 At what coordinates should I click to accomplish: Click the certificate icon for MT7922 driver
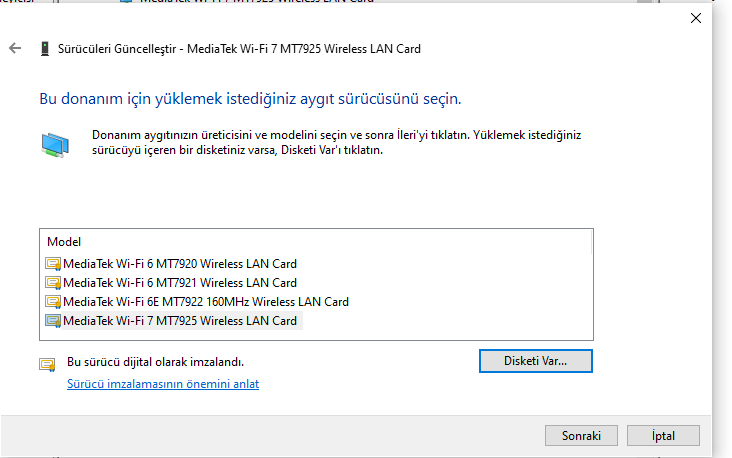(x=53, y=302)
